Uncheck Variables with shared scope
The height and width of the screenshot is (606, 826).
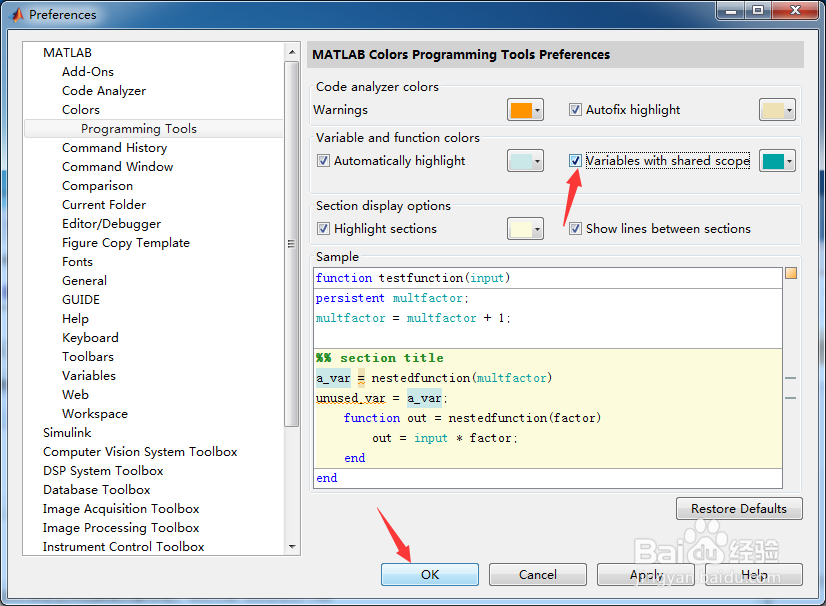tap(575, 160)
